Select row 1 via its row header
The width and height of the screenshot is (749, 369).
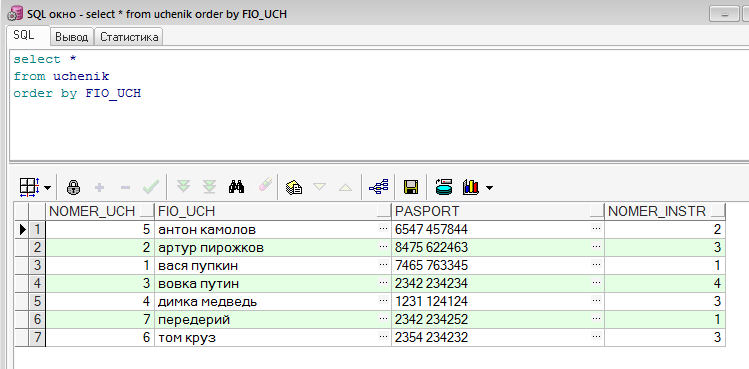click(37, 229)
